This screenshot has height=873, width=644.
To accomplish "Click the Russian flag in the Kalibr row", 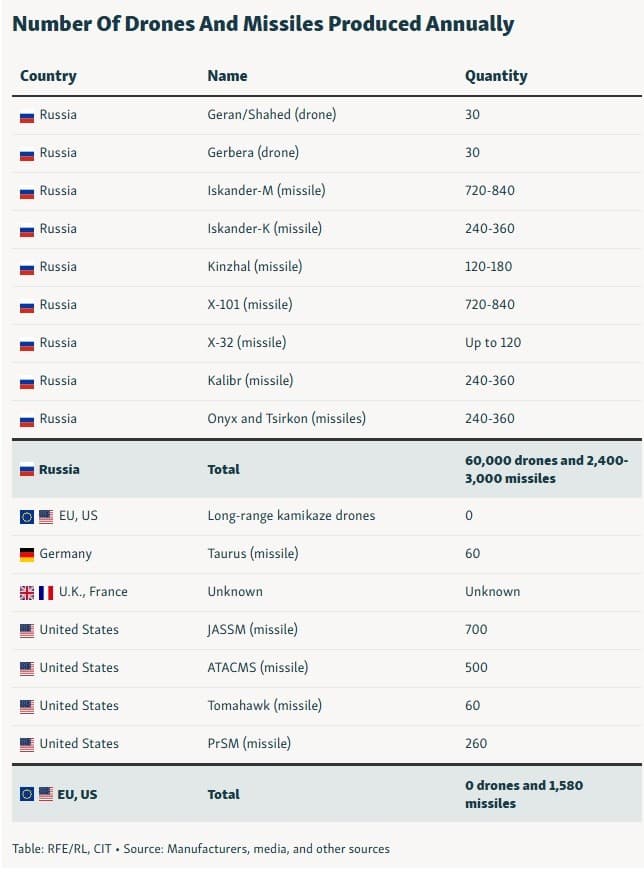I will point(27,381).
